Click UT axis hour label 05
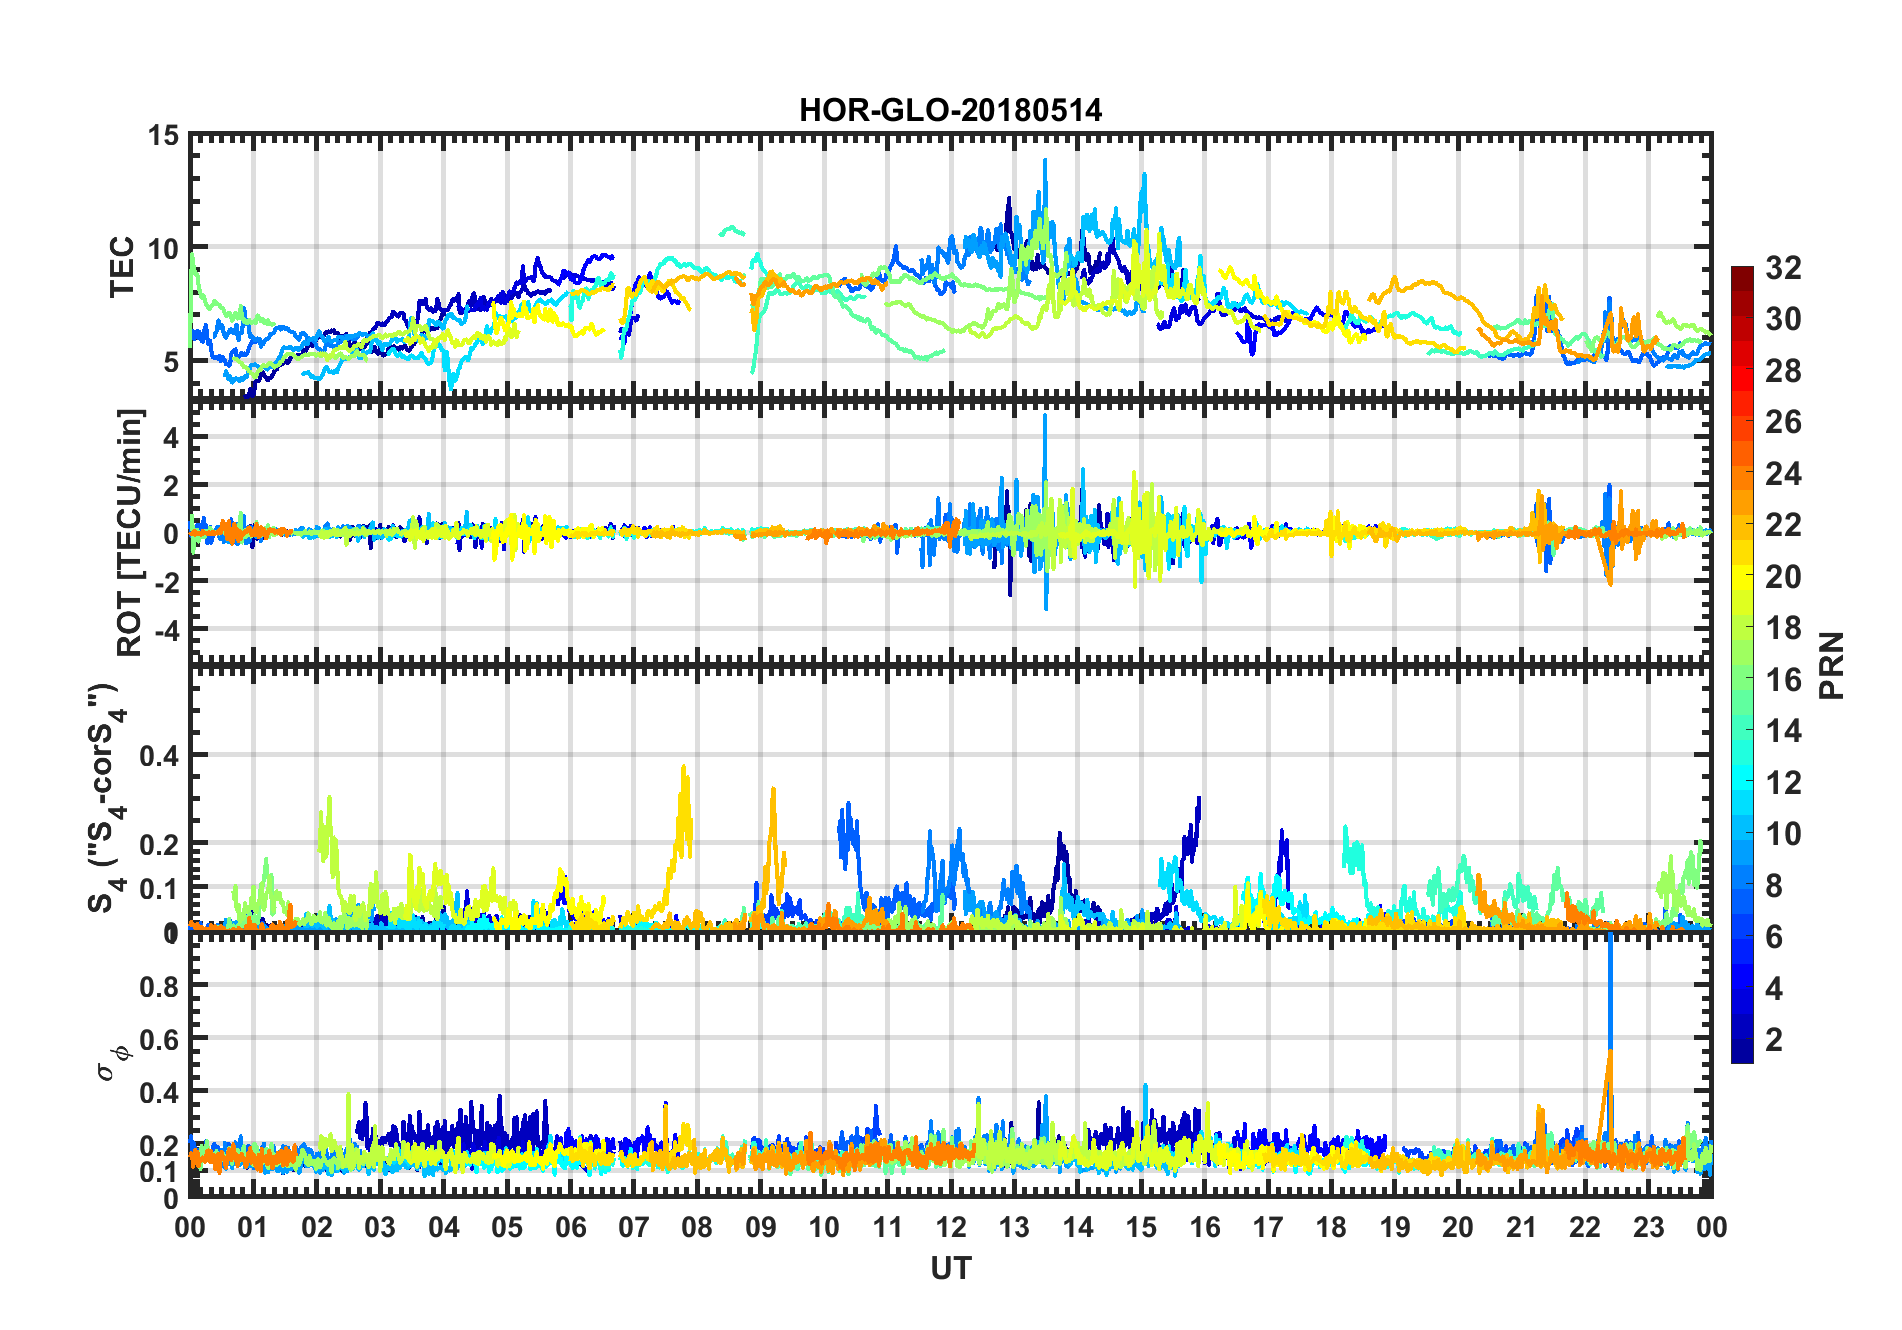1902x1330 pixels. pyautogui.click(x=507, y=1227)
